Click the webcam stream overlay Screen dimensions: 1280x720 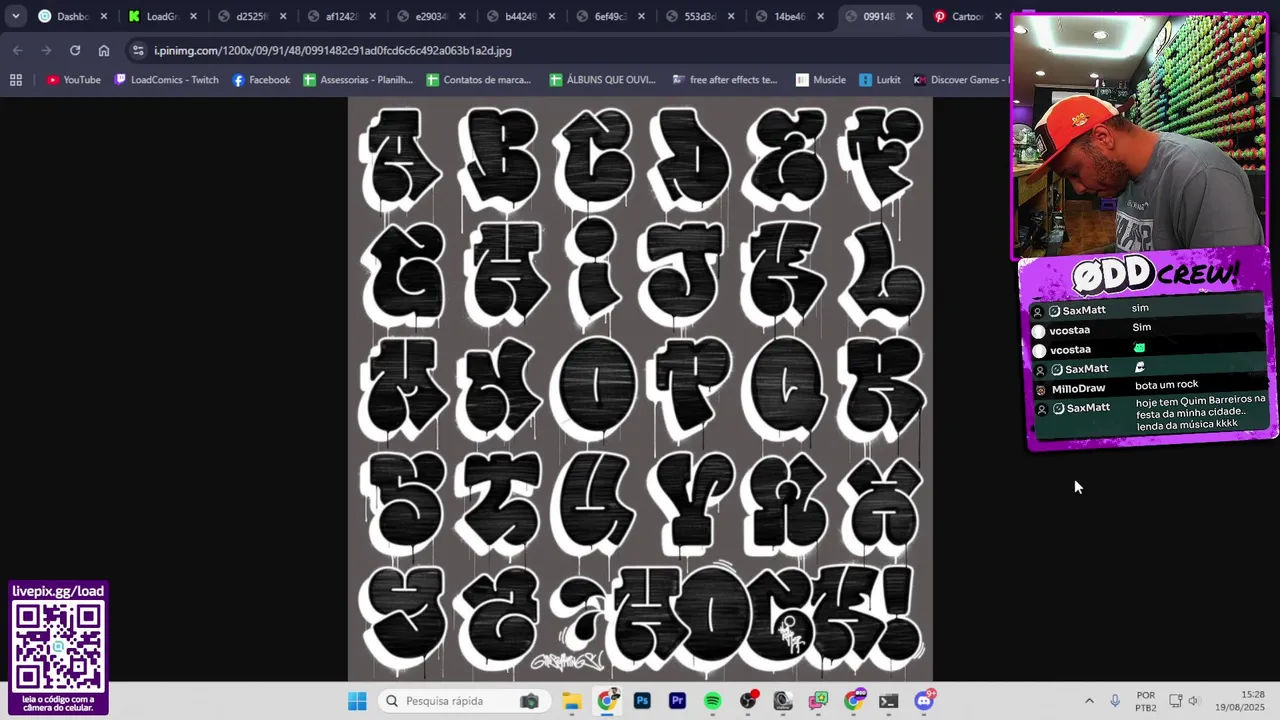[x=1140, y=136]
